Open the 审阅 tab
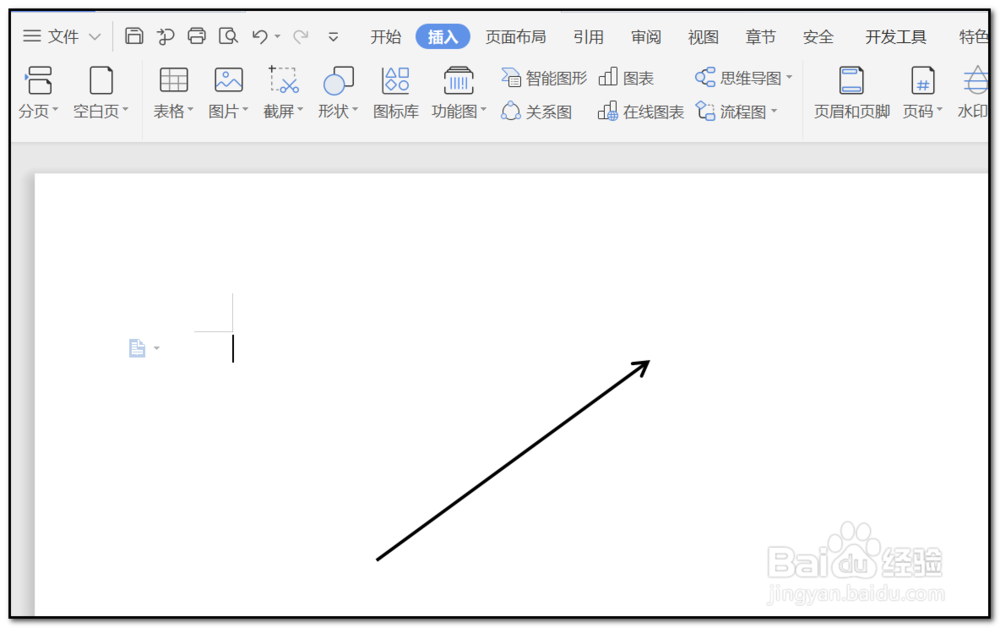 (646, 37)
